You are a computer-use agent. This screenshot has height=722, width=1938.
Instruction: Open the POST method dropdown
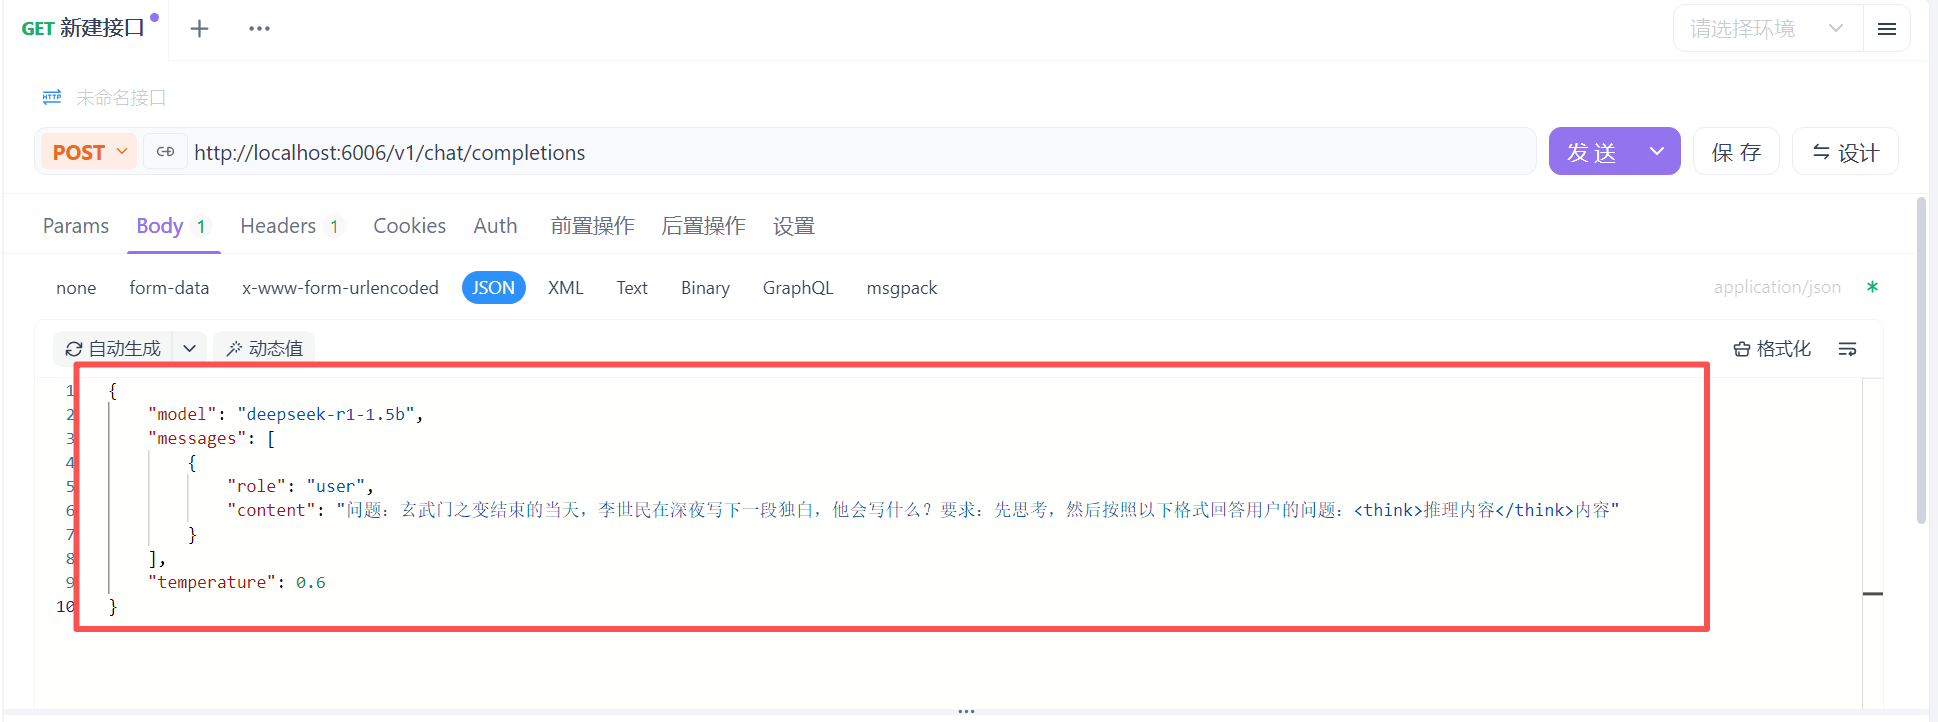90,152
